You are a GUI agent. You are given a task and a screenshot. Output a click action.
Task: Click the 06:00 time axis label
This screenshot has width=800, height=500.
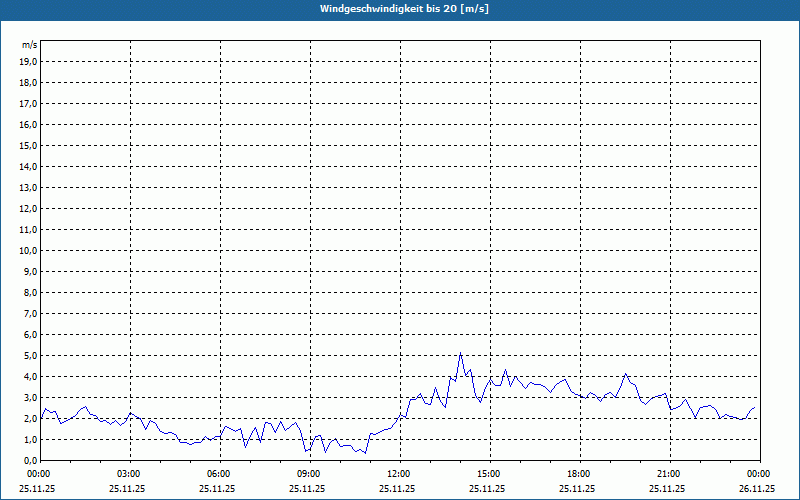click(x=218, y=474)
